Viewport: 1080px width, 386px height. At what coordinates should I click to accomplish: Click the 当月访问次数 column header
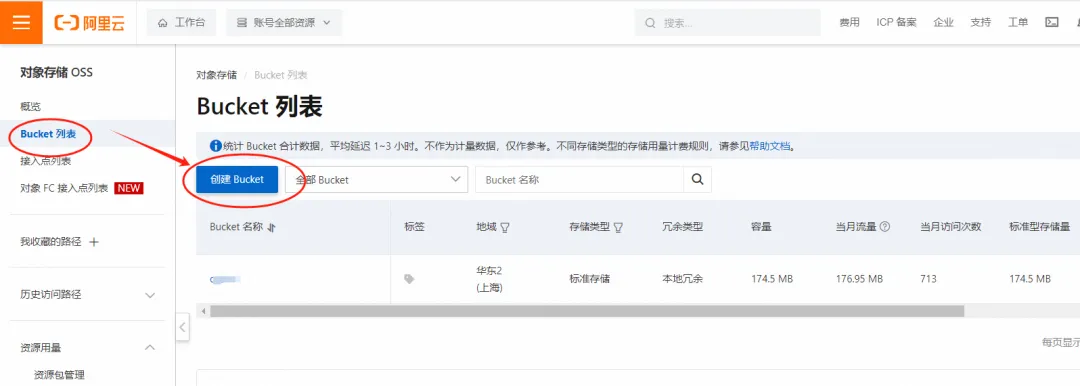point(951,227)
